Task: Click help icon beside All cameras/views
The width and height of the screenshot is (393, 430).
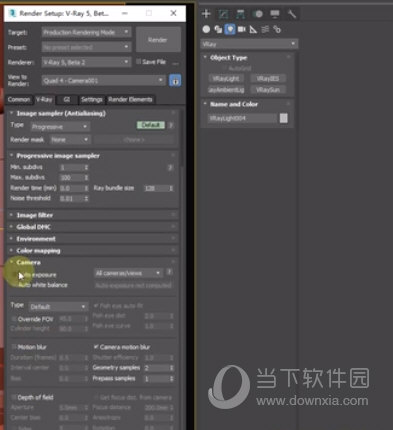Action: [x=169, y=272]
